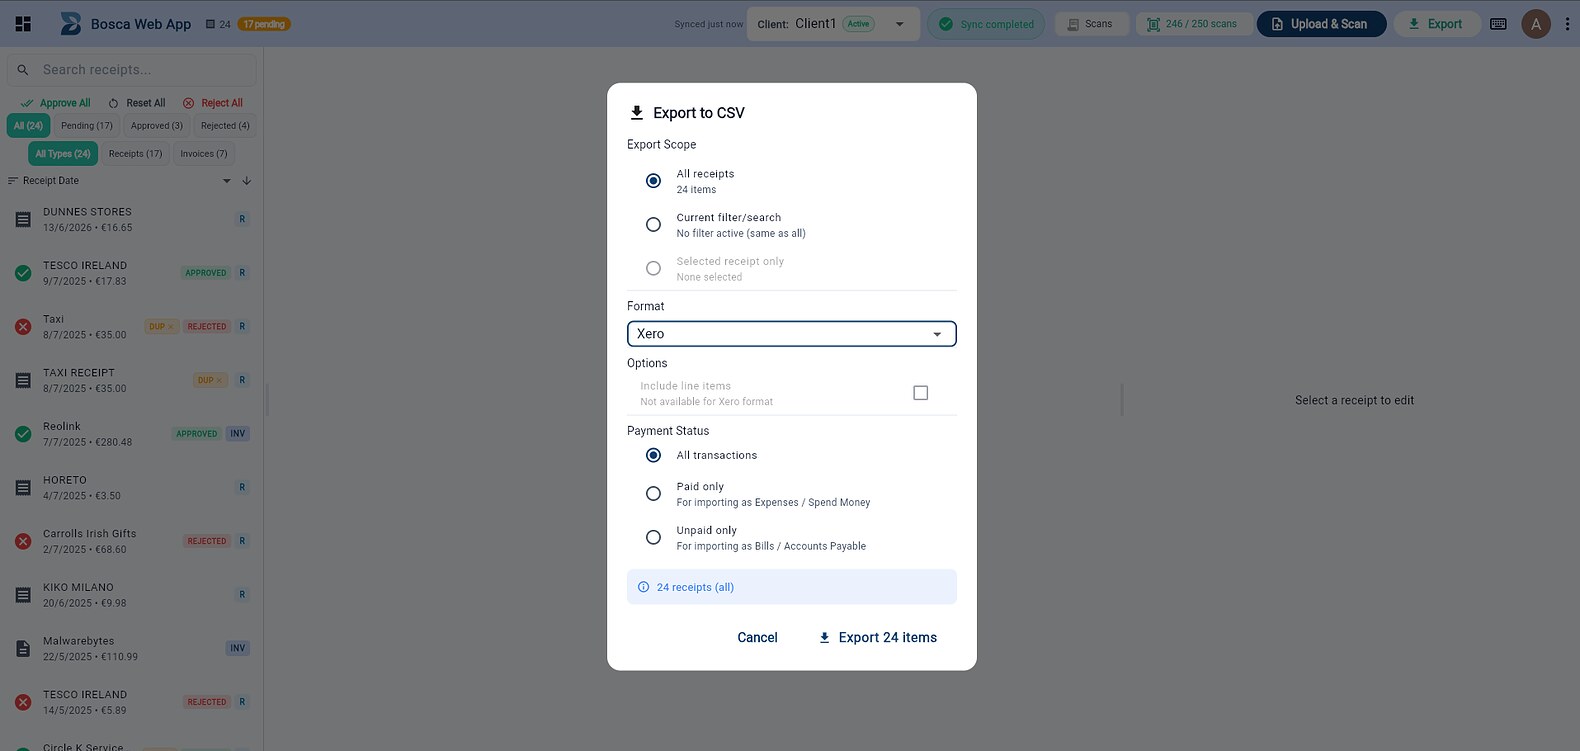Click the Sync completed status
Screen dimensions: 1580x751
[986, 24]
